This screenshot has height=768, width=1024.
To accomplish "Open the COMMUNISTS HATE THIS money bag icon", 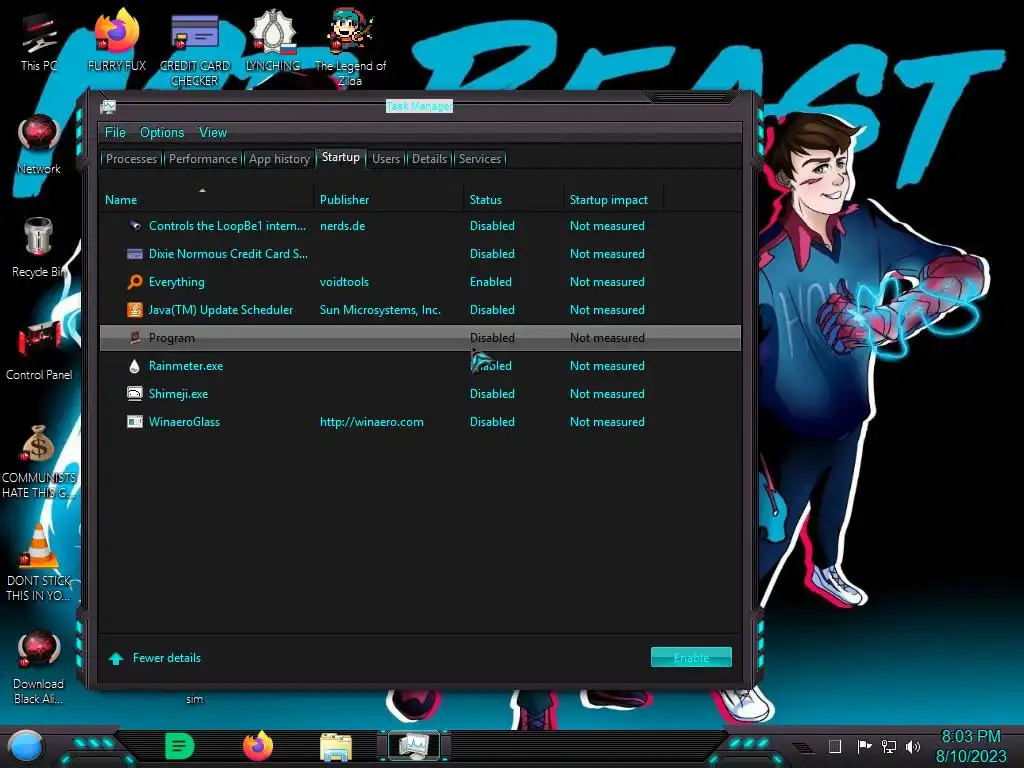I will point(39,461).
